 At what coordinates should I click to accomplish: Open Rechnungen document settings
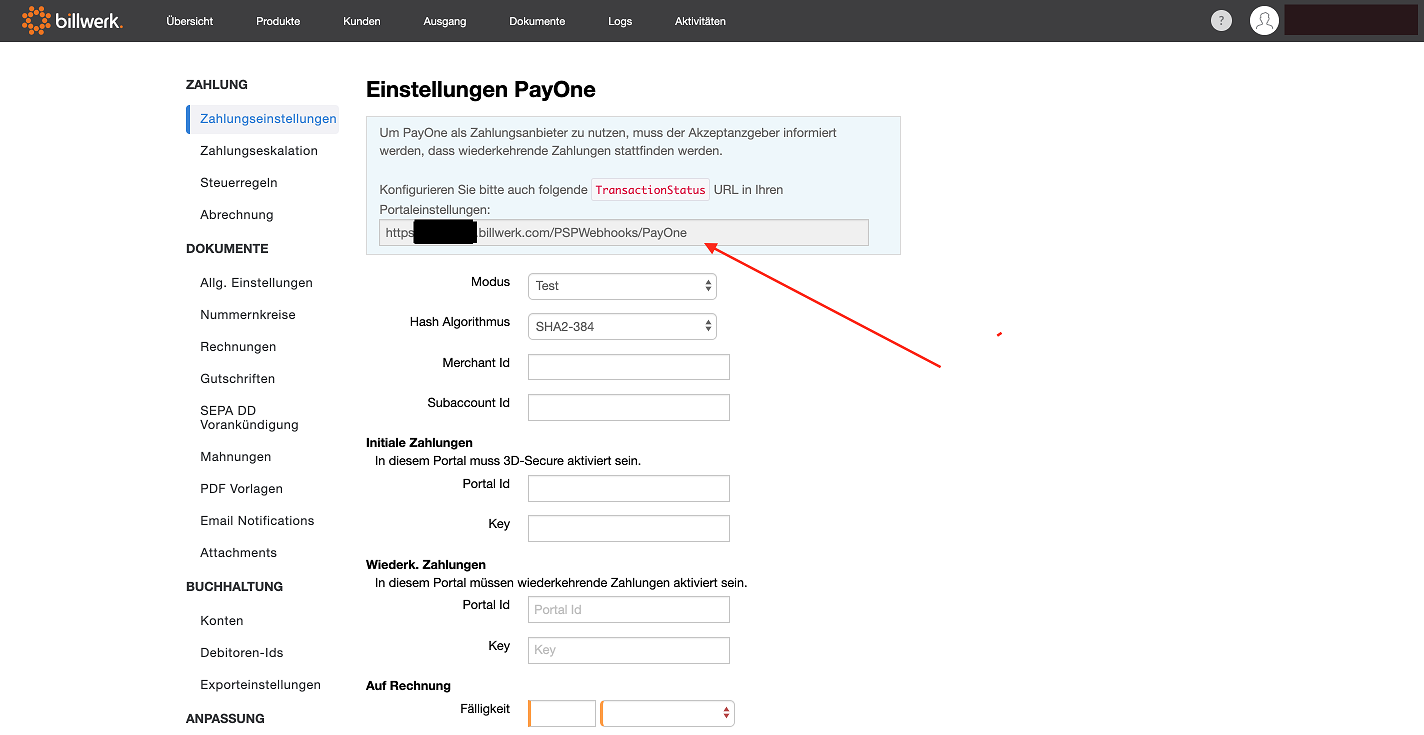[238, 347]
